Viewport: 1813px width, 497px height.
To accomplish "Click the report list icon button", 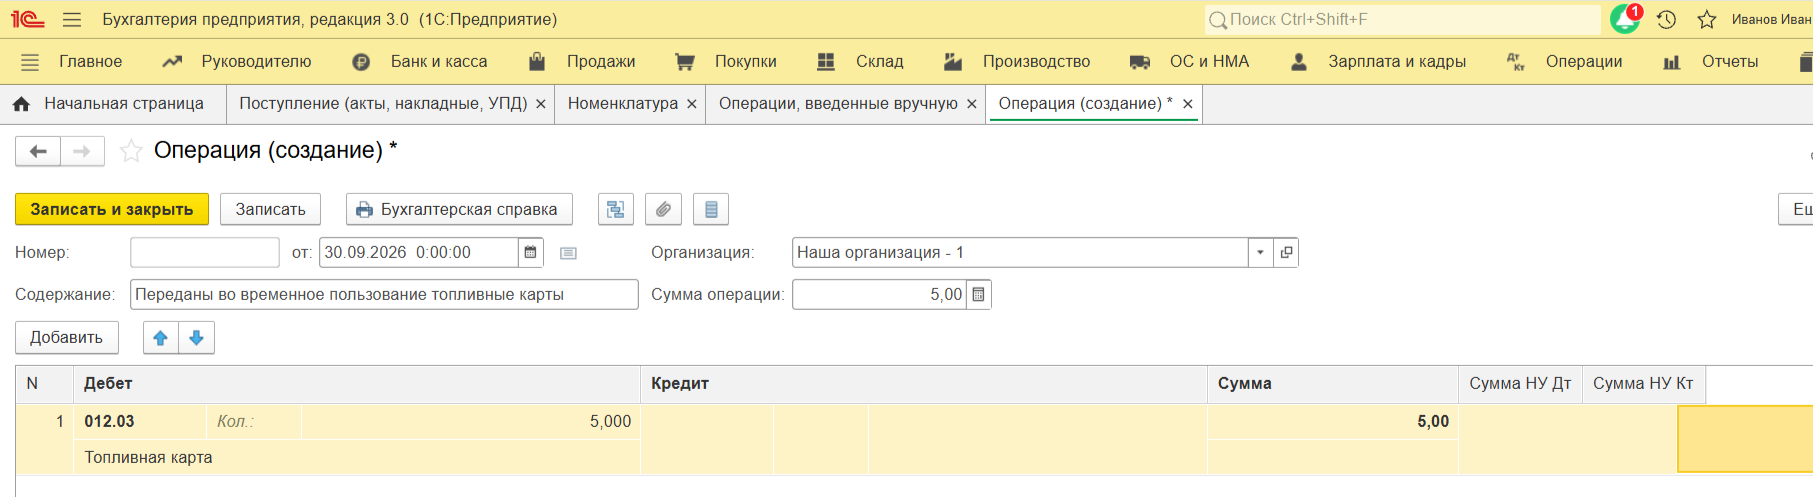I will coord(711,209).
